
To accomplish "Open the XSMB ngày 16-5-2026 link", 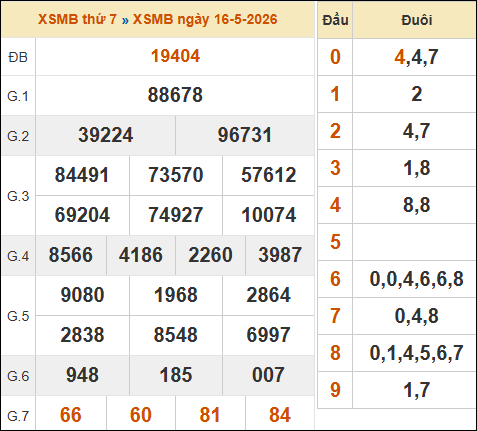I will (x=205, y=19).
